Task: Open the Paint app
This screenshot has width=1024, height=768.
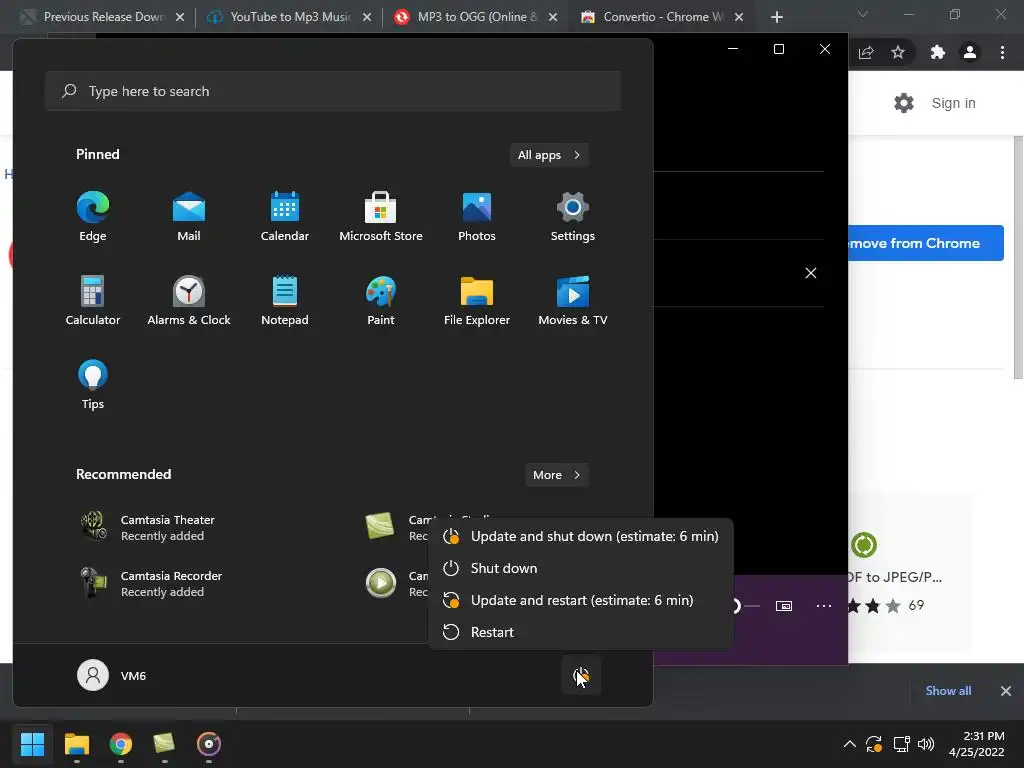Action: [381, 300]
